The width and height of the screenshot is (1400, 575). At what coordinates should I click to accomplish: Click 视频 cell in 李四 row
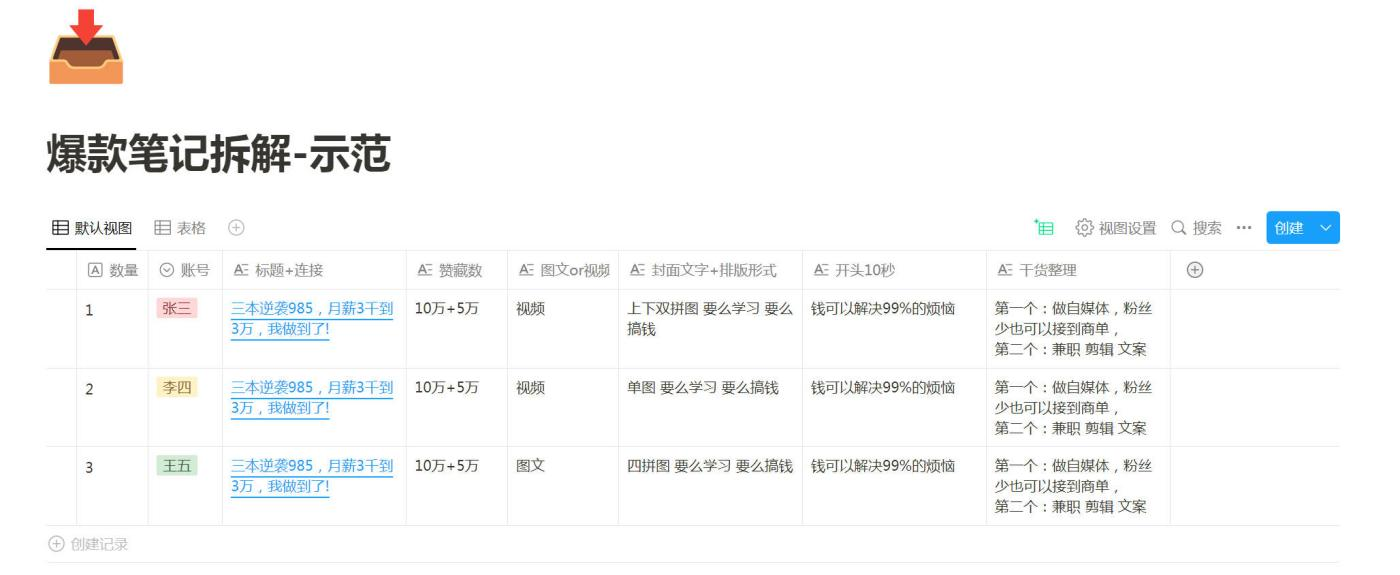(563, 408)
